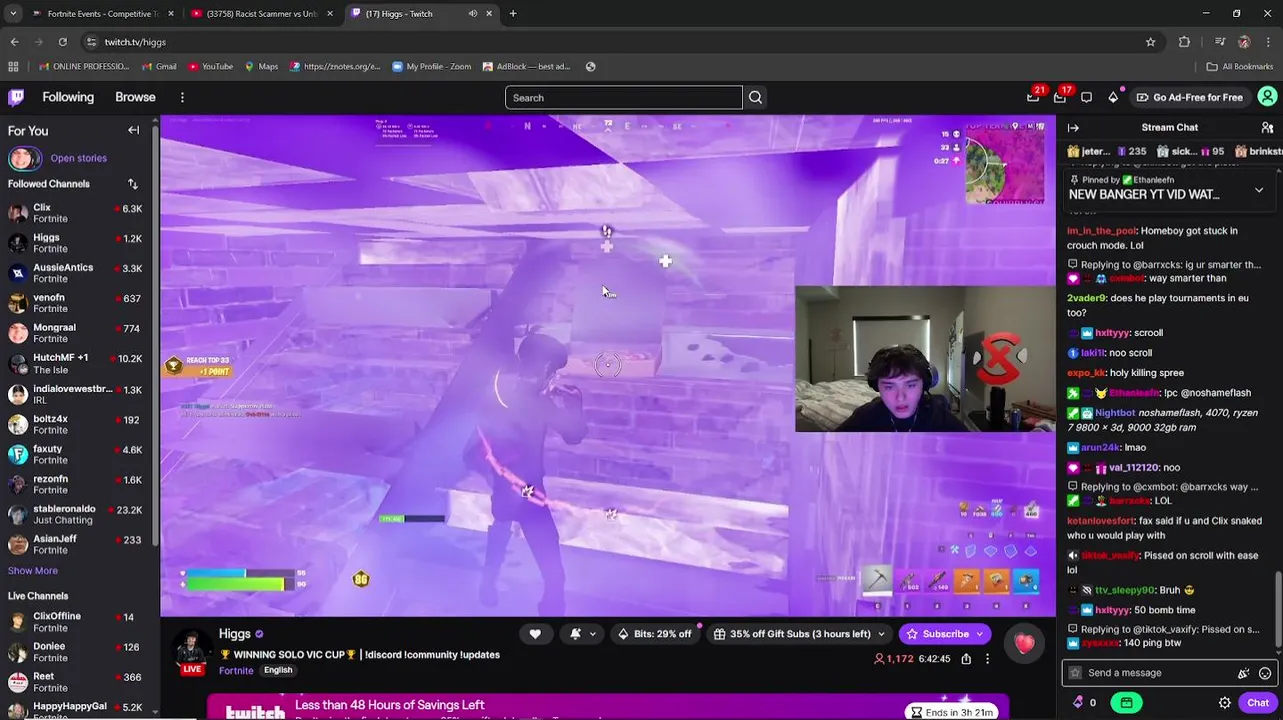
Task: Reload the Twitch page
Action: pos(62,42)
